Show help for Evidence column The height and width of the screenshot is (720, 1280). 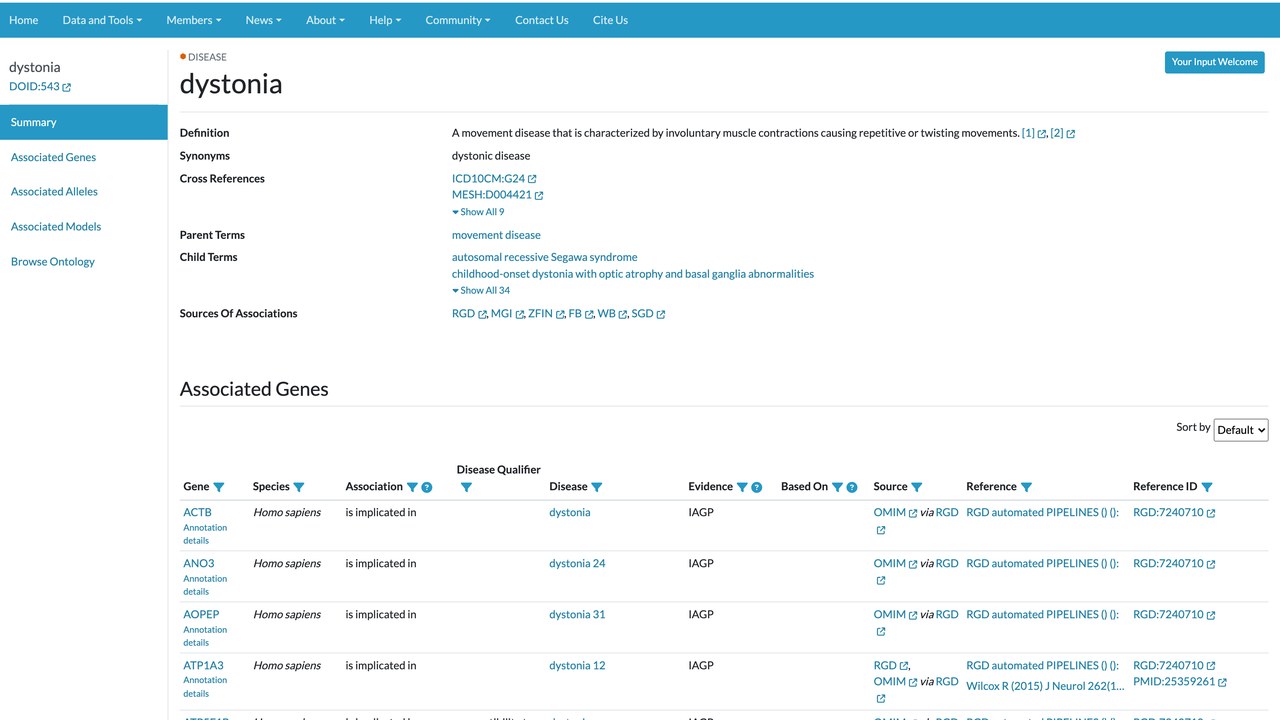757,487
